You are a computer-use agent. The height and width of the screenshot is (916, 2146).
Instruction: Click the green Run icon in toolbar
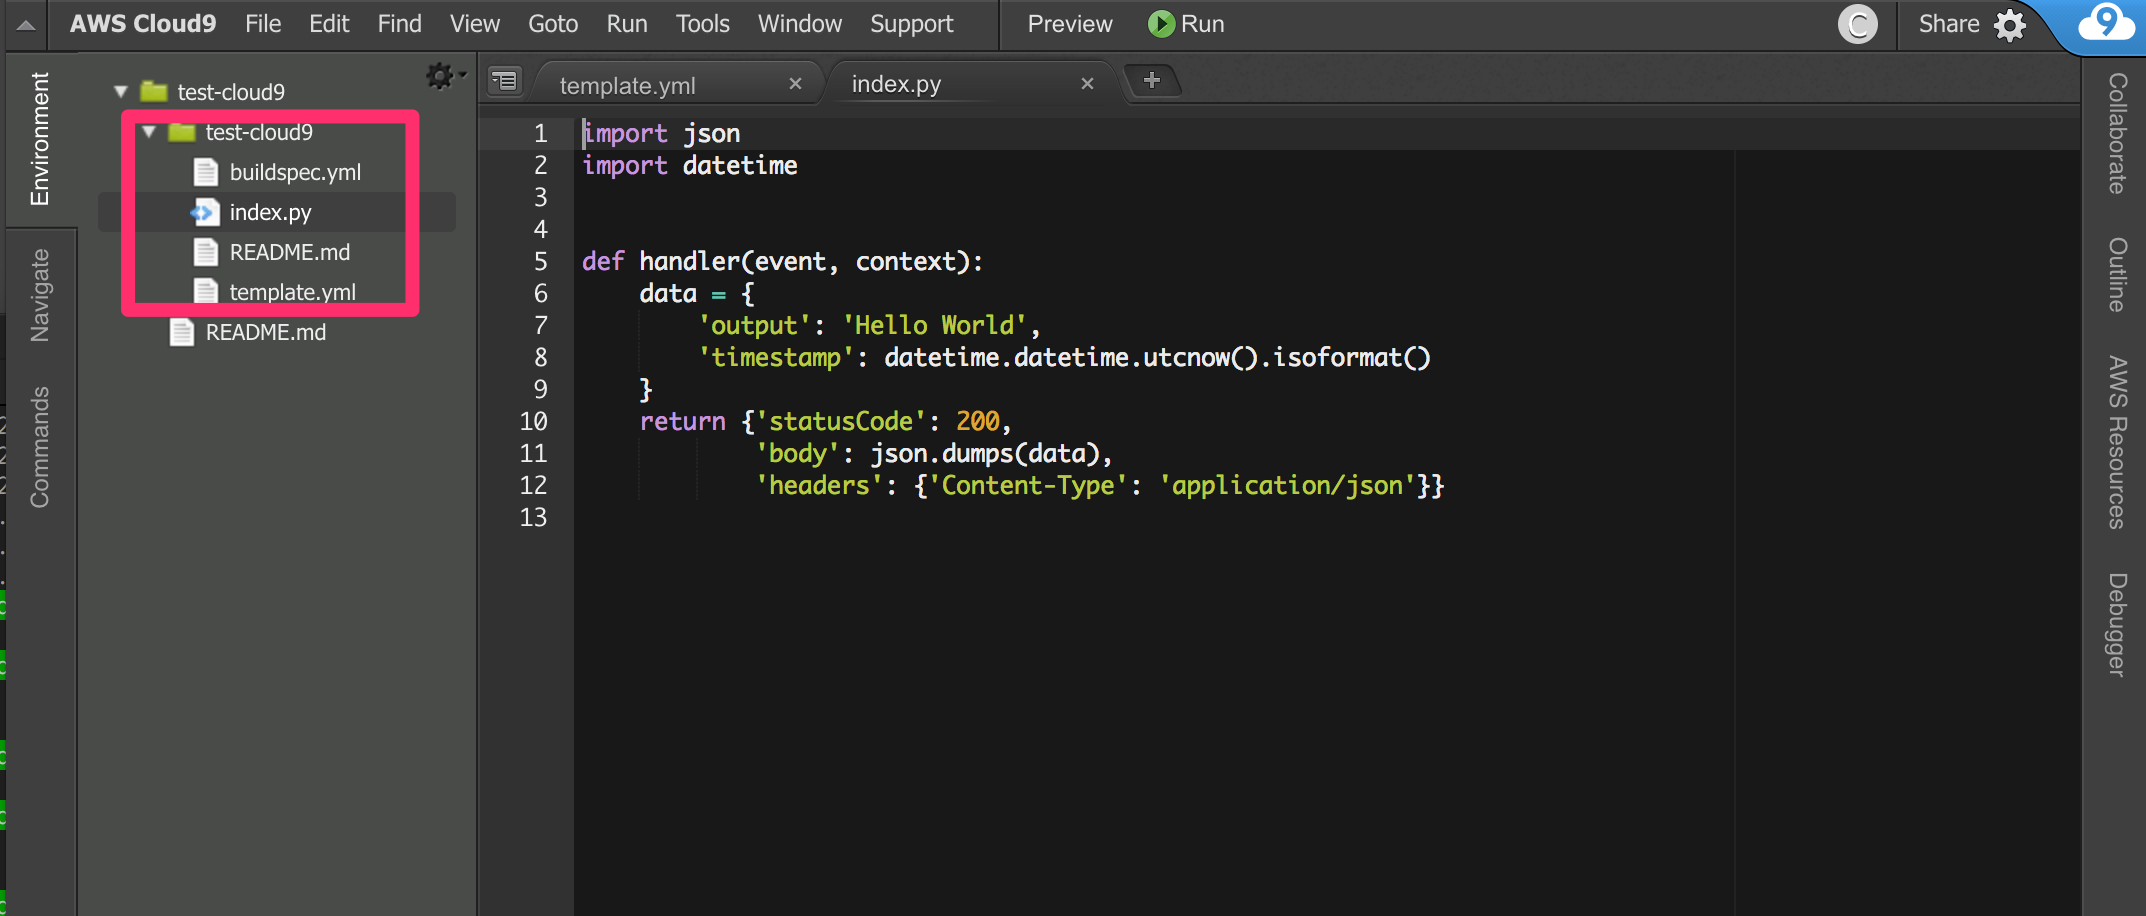[x=1160, y=24]
